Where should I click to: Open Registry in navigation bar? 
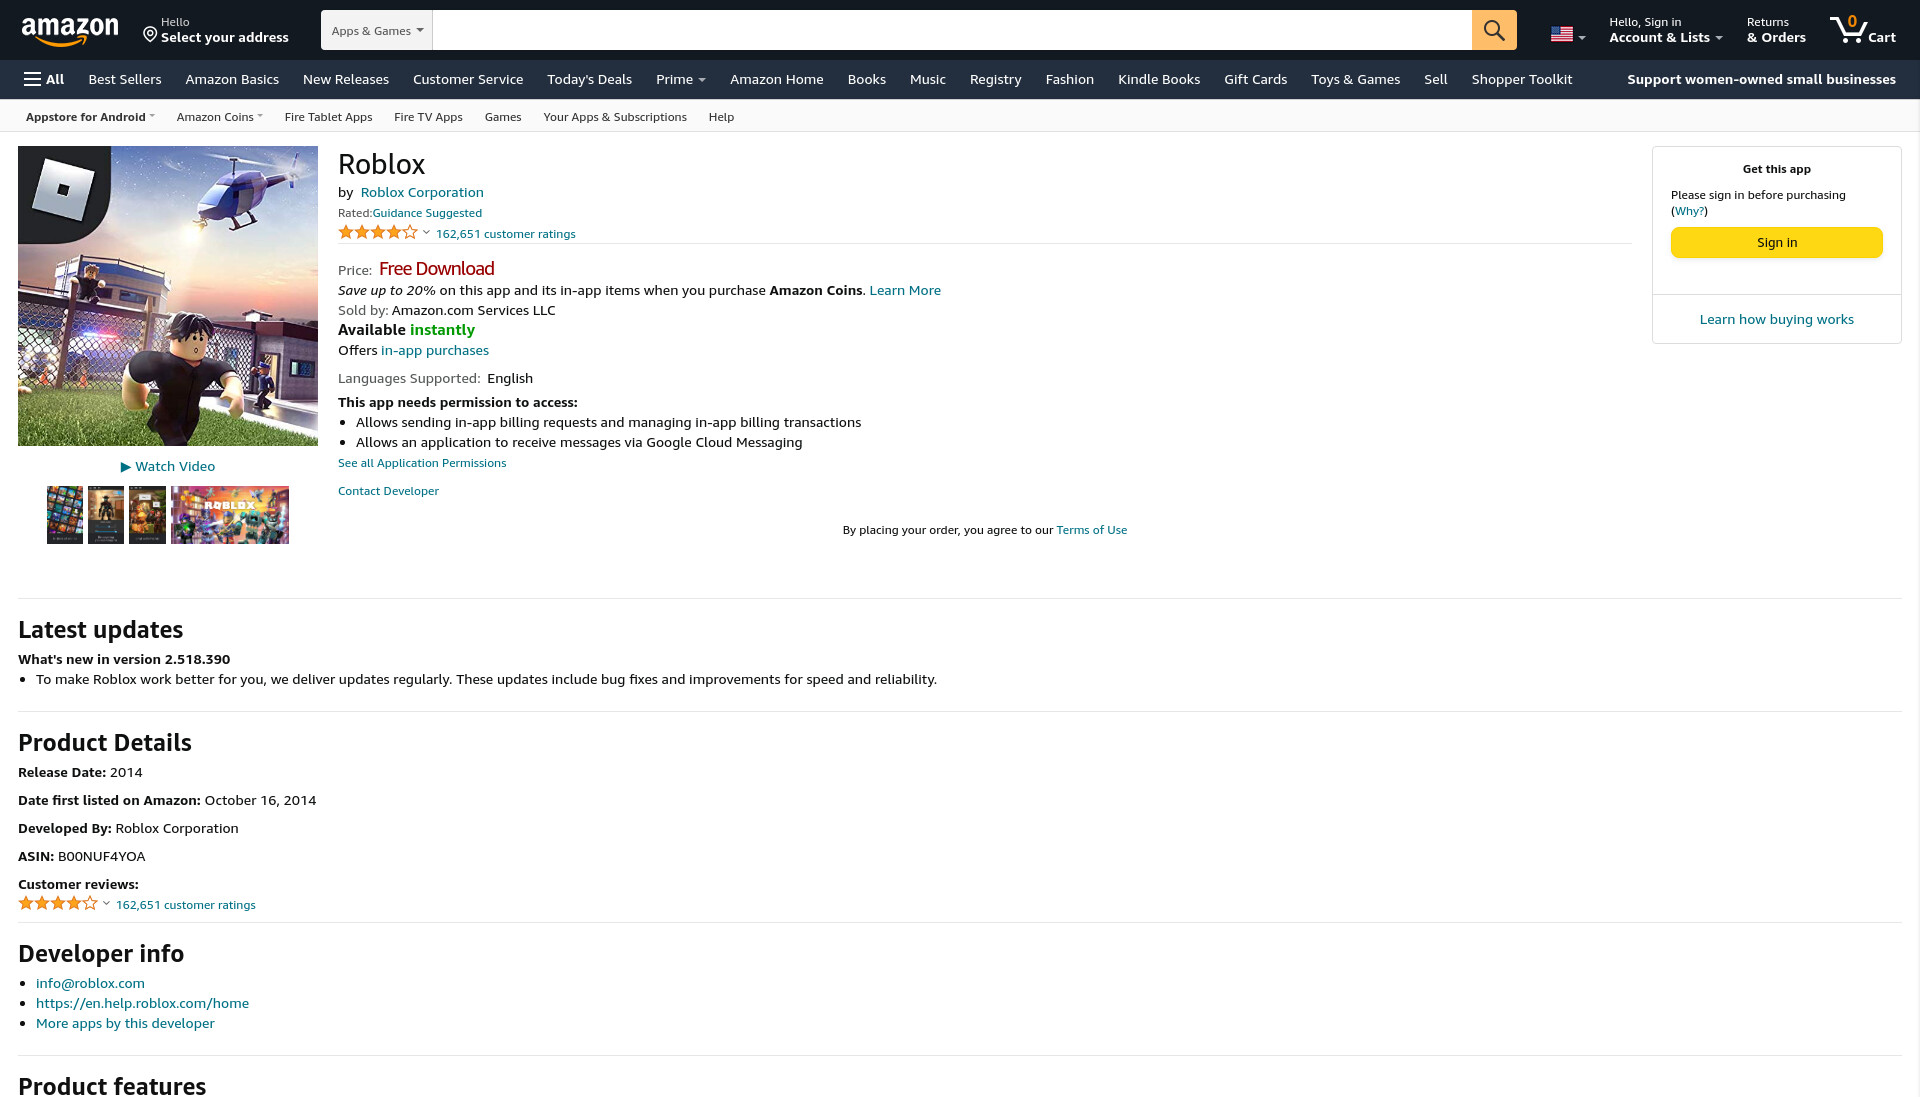pos(996,79)
